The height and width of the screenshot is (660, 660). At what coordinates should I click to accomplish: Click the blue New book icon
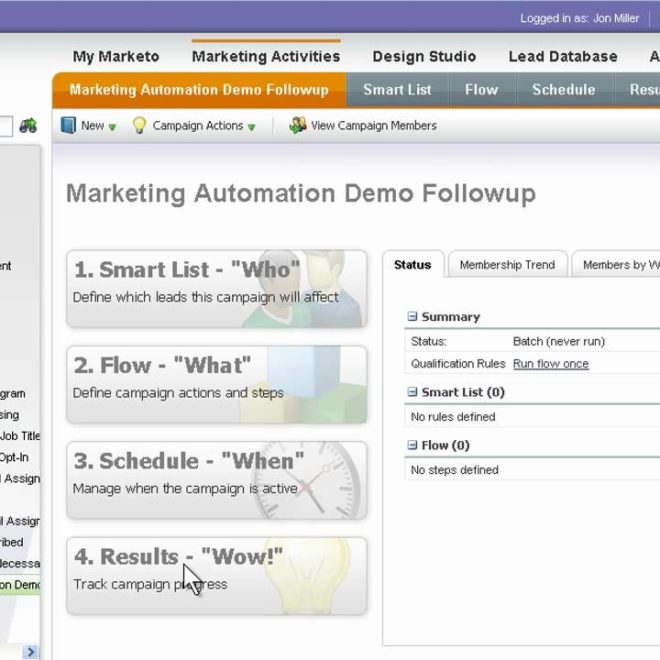click(68, 125)
